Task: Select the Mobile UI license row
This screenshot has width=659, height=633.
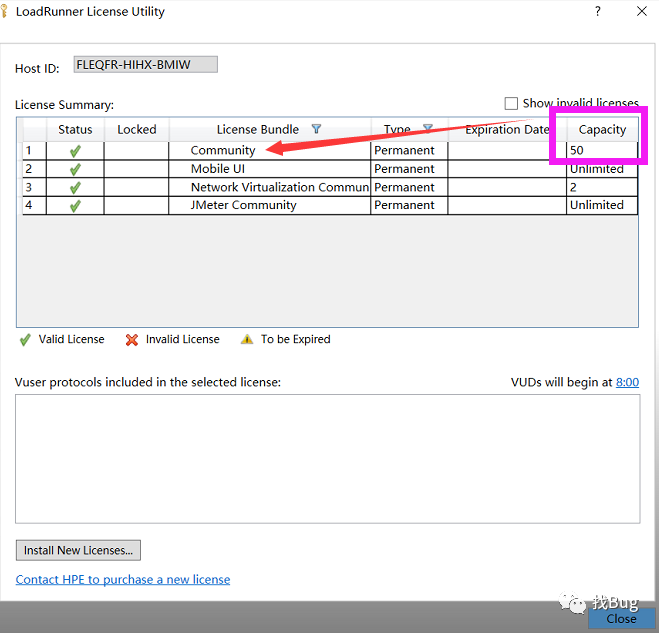Action: 330,169
